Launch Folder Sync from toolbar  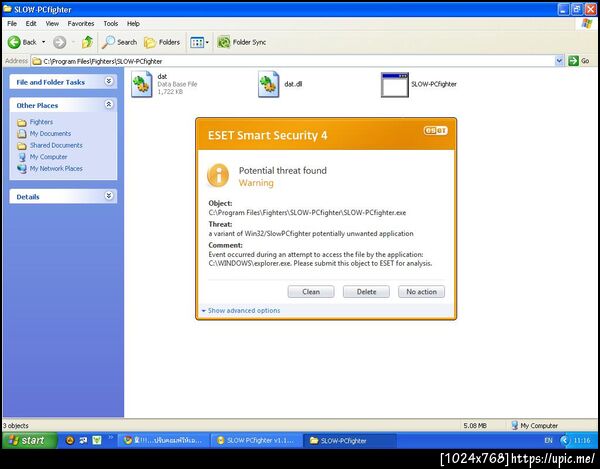pyautogui.click(x=241, y=42)
